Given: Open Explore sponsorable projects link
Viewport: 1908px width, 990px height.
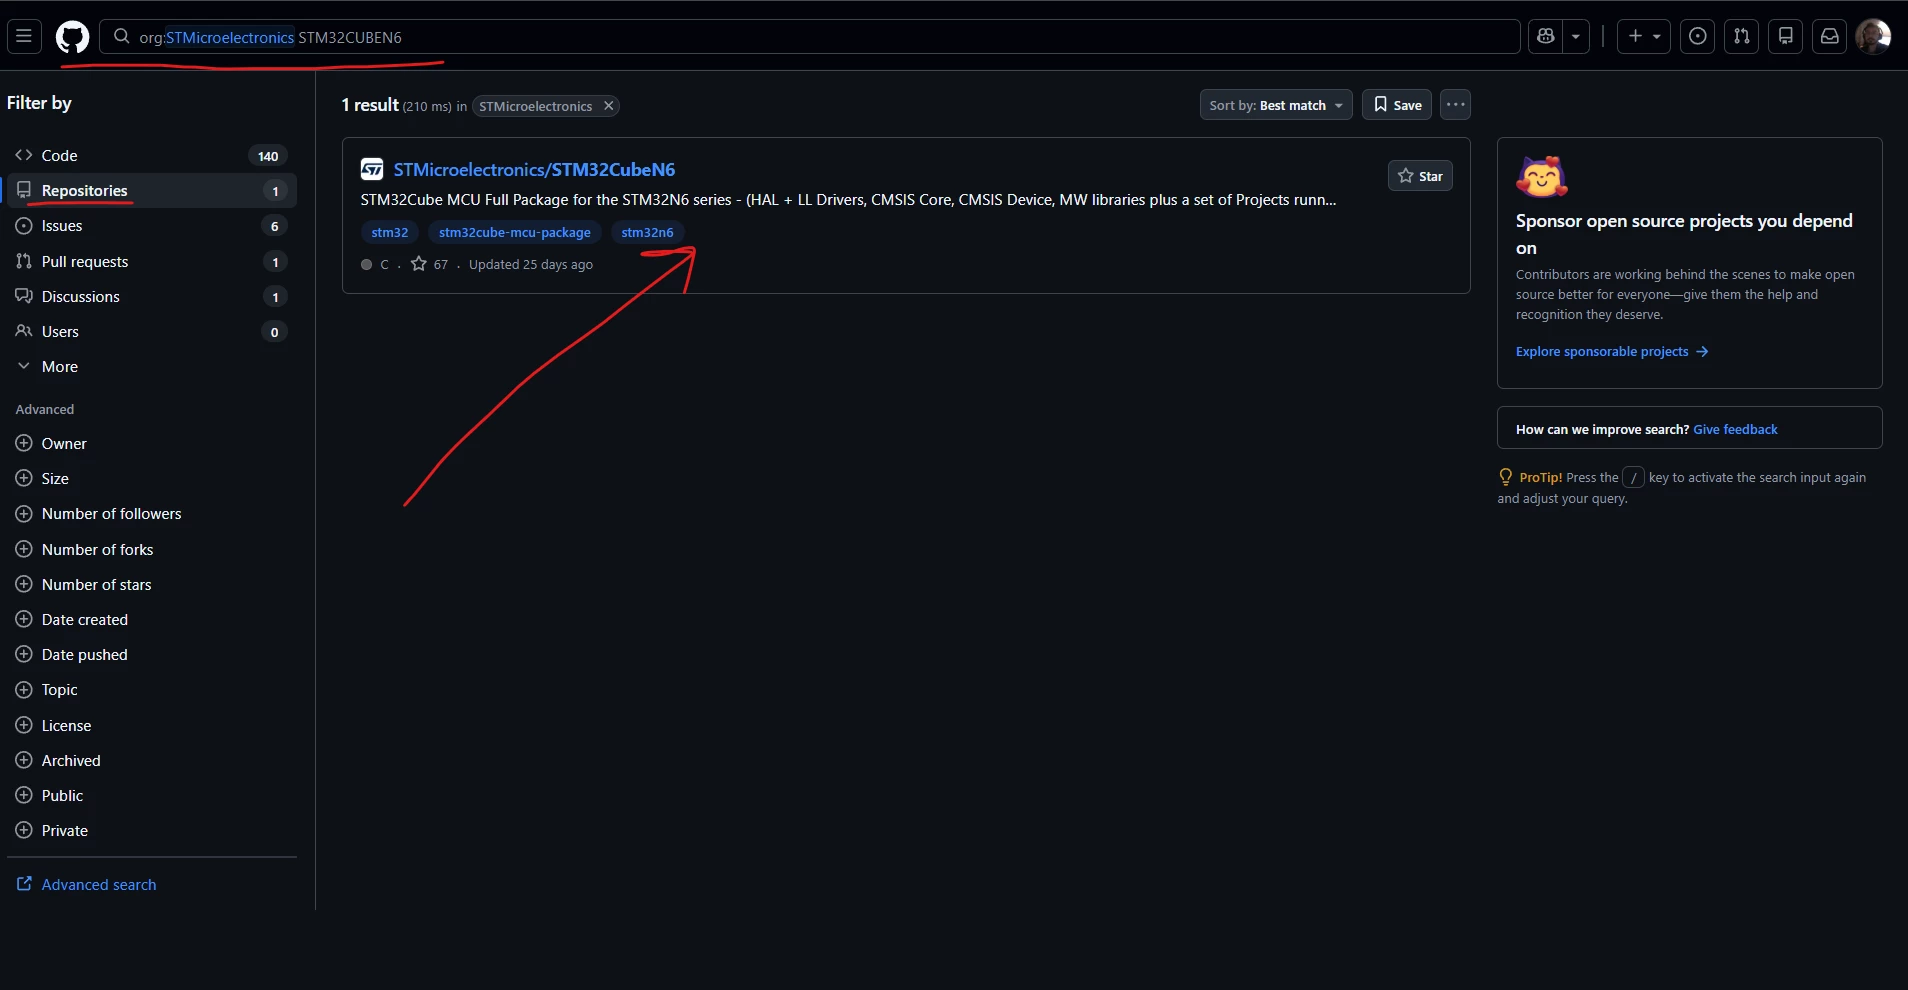Looking at the screenshot, I should [x=1612, y=352].
